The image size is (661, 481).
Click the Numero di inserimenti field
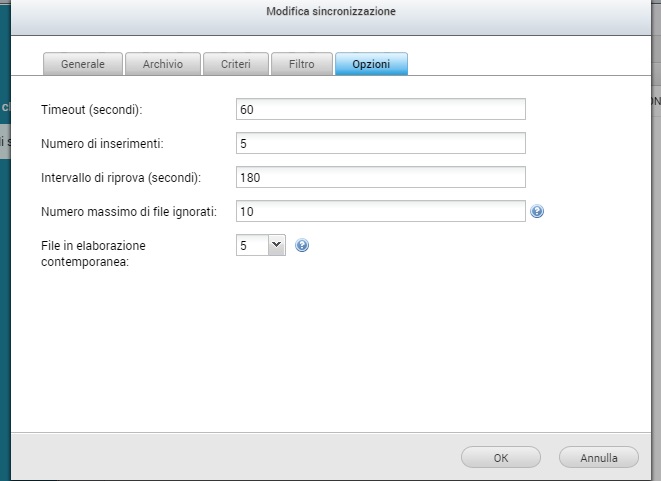click(x=381, y=143)
